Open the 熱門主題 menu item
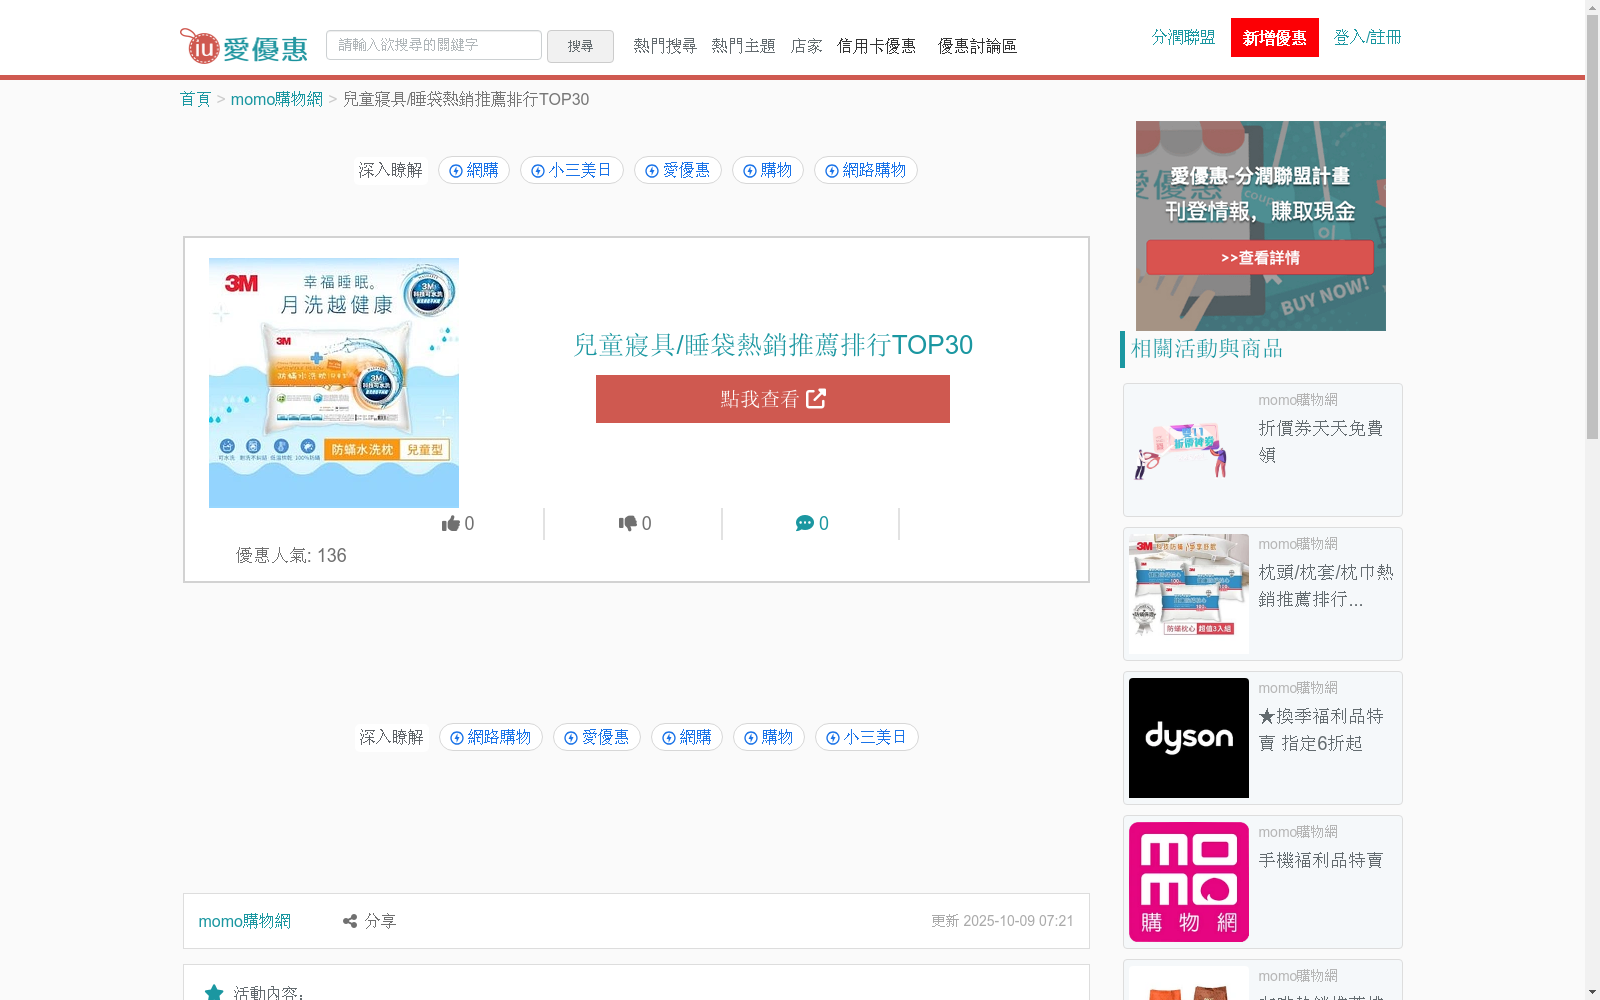The height and width of the screenshot is (1000, 1600). click(743, 46)
